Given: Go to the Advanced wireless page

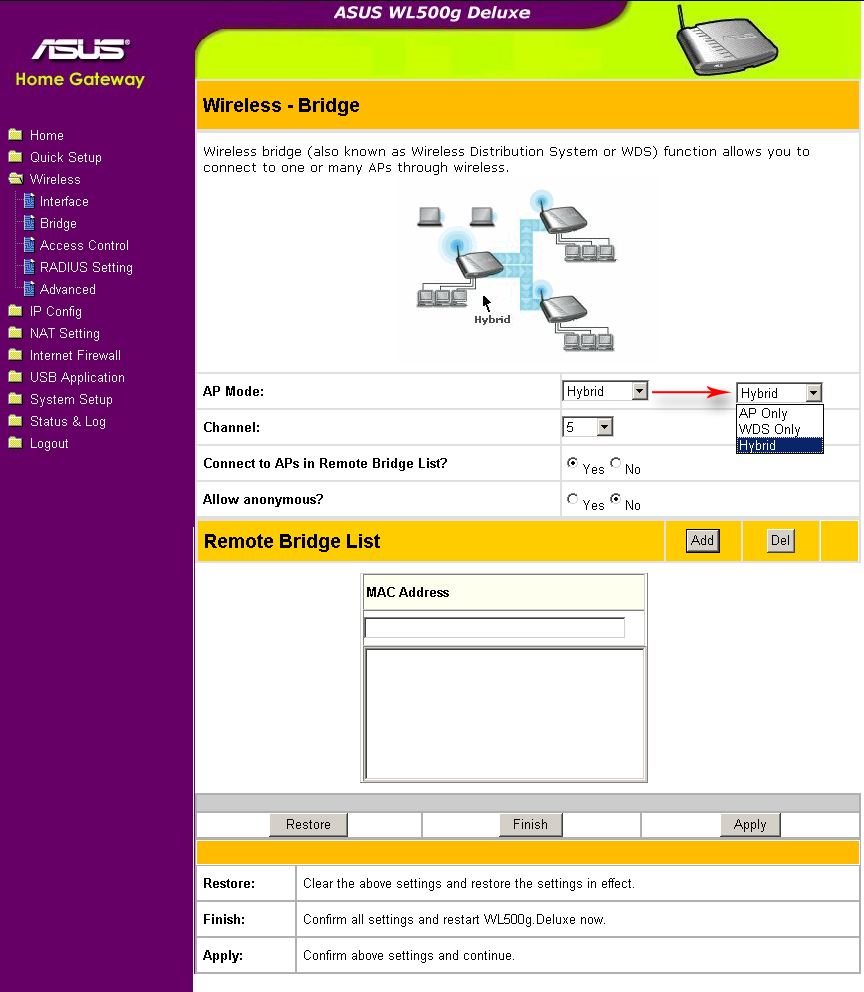Looking at the screenshot, I should pos(68,290).
